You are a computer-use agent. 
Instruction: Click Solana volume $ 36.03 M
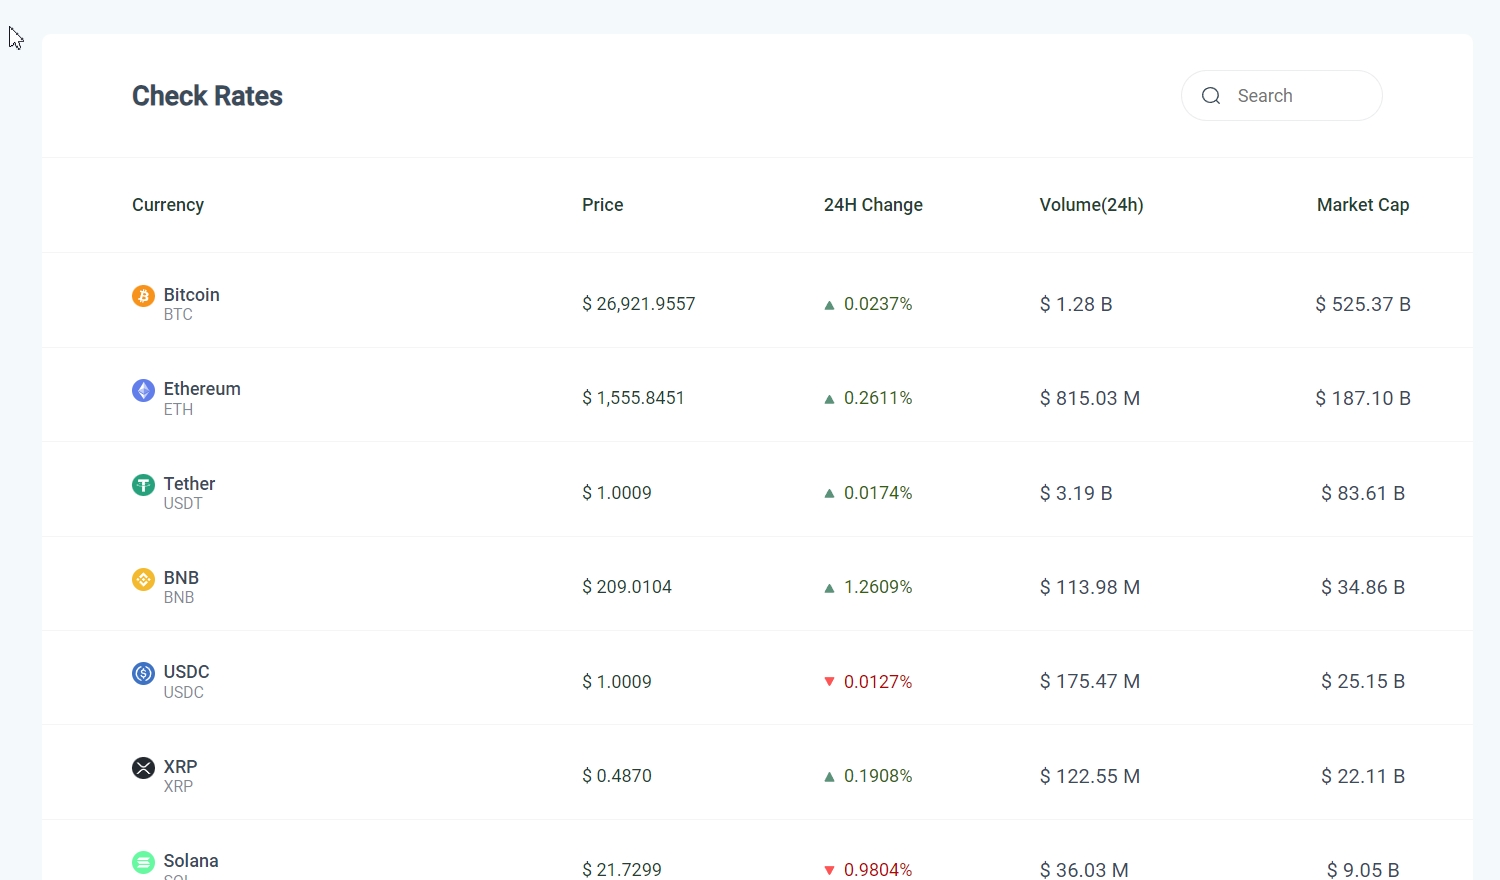coord(1084,870)
